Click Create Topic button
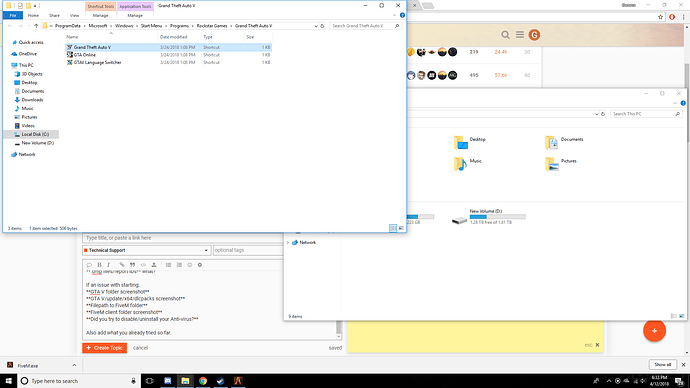 tap(104, 348)
